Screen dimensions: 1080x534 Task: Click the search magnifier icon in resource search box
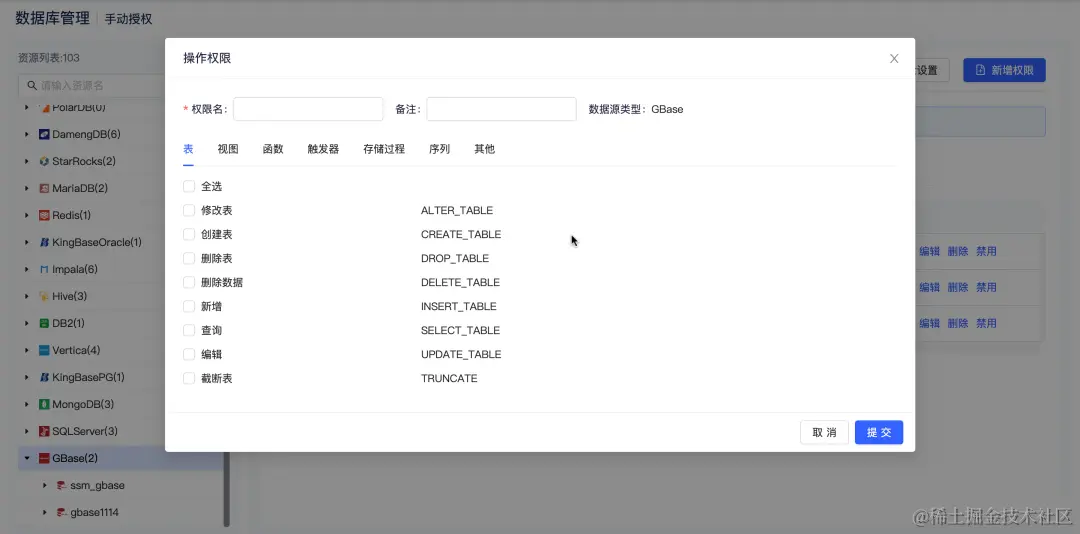click(x=32, y=85)
